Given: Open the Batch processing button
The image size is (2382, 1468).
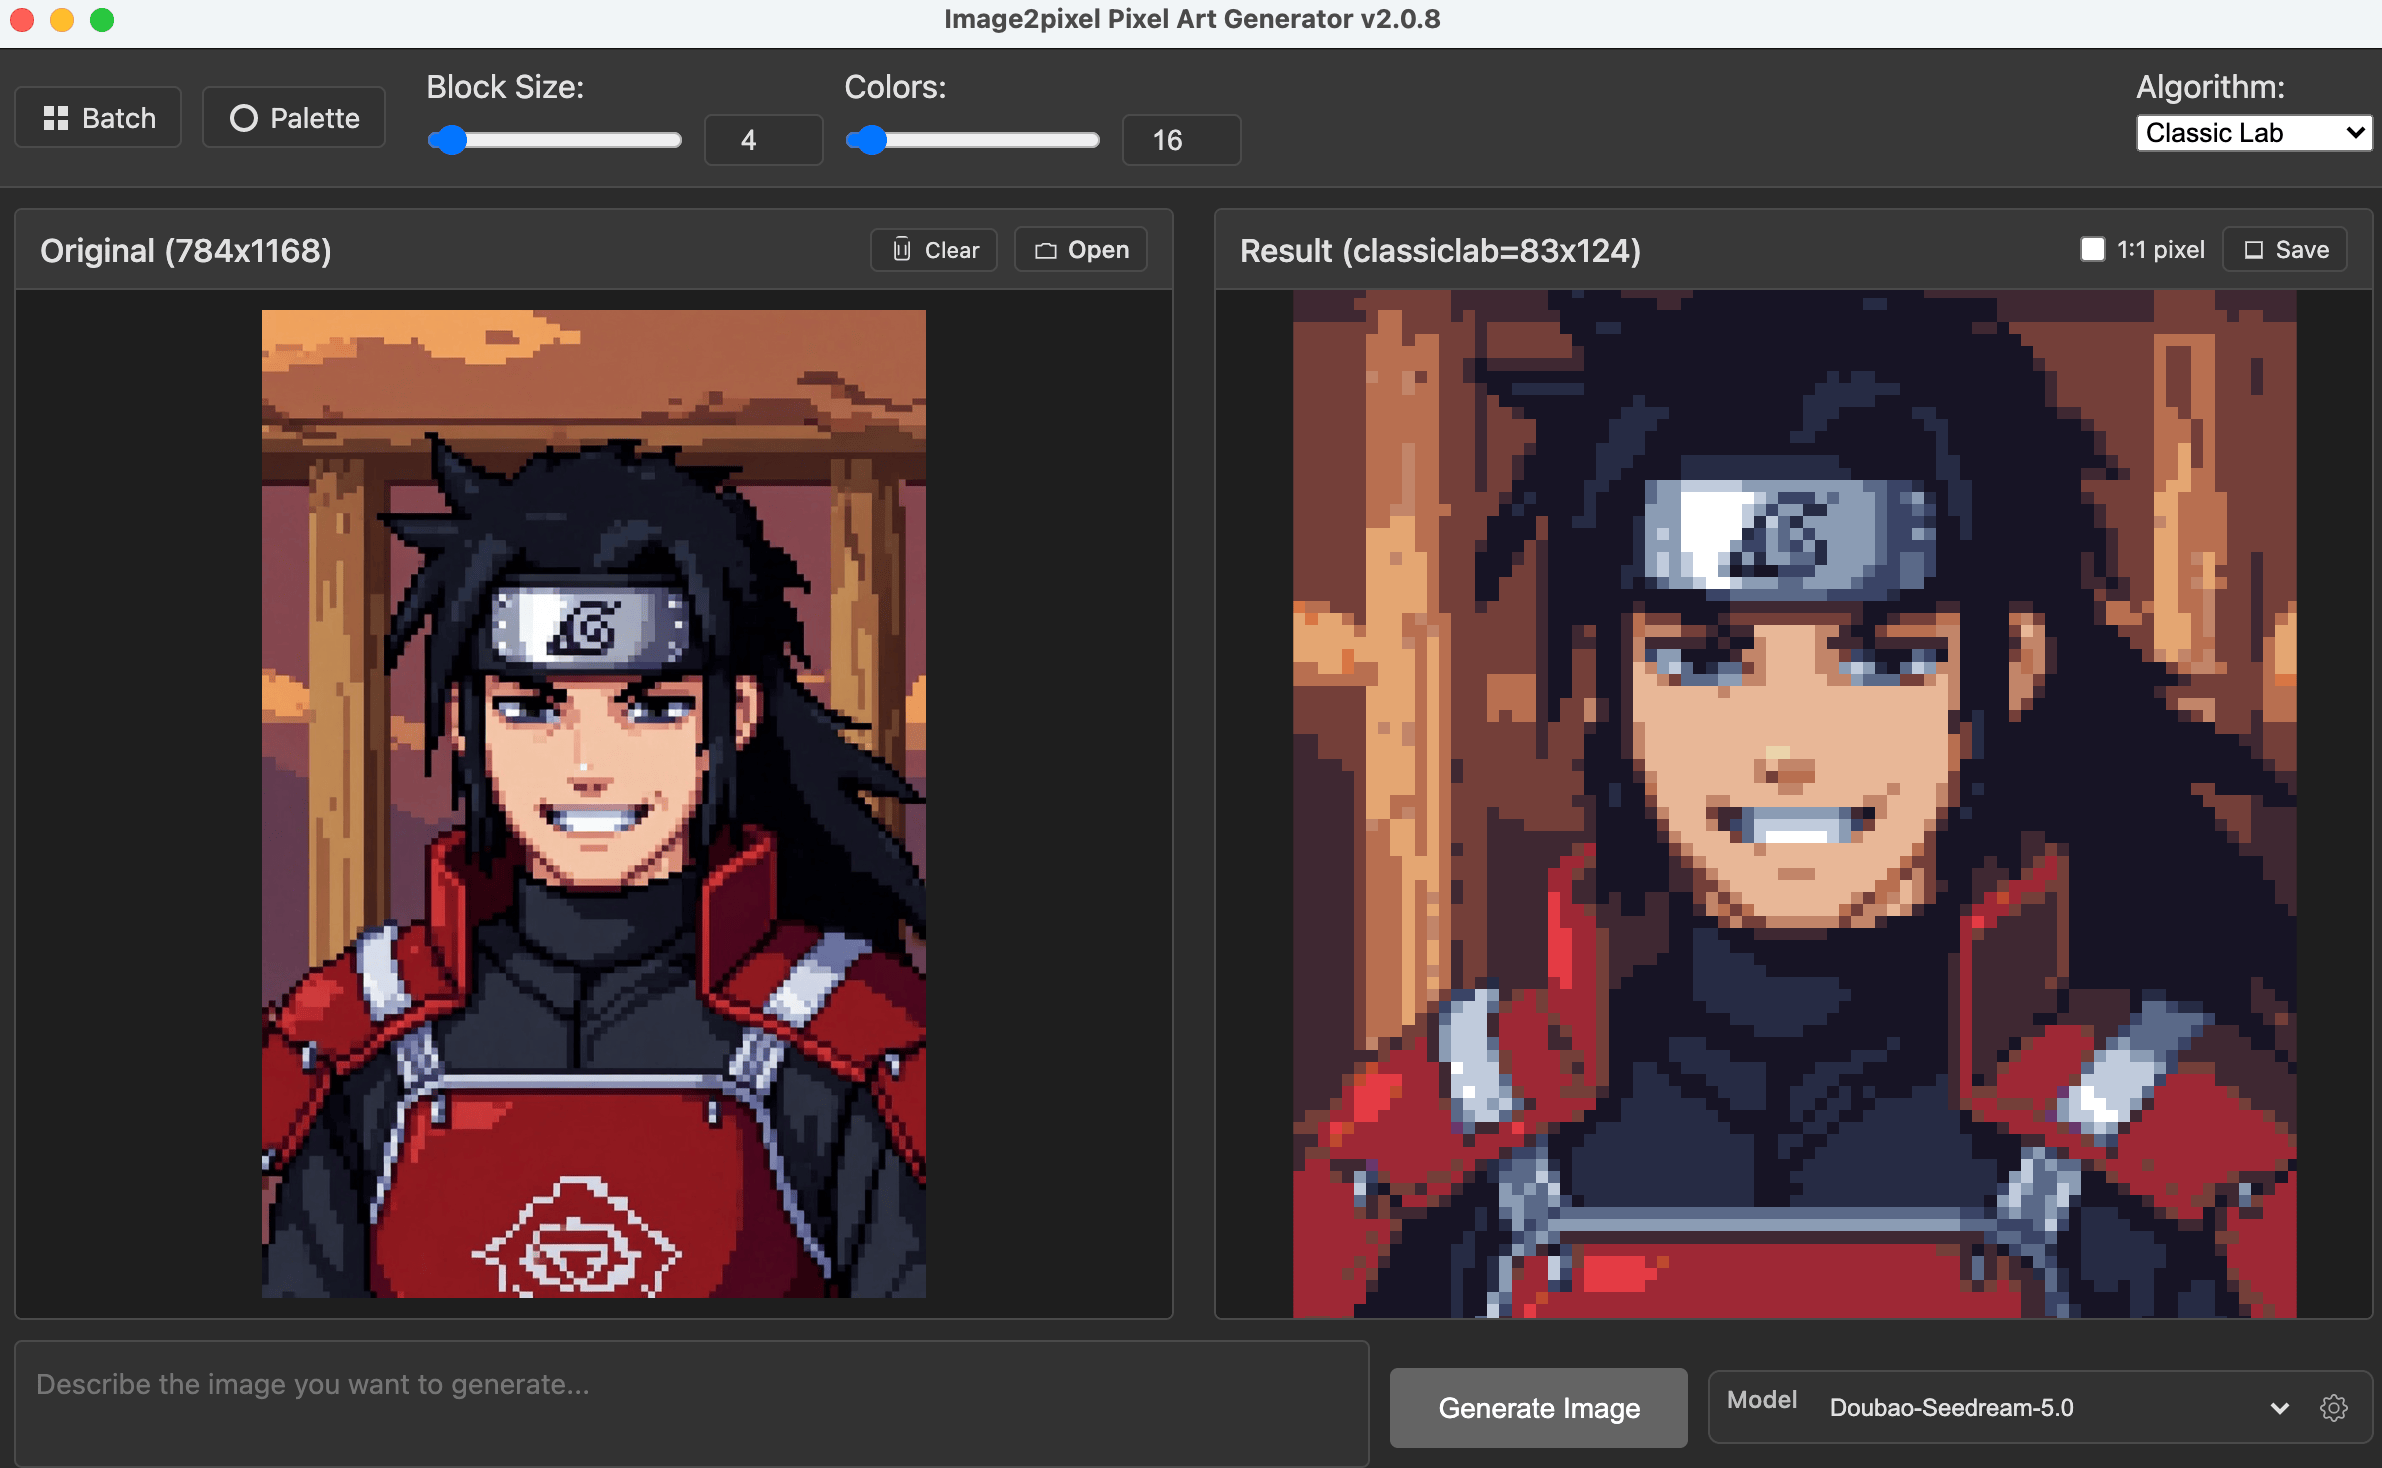Looking at the screenshot, I should click(x=98, y=118).
